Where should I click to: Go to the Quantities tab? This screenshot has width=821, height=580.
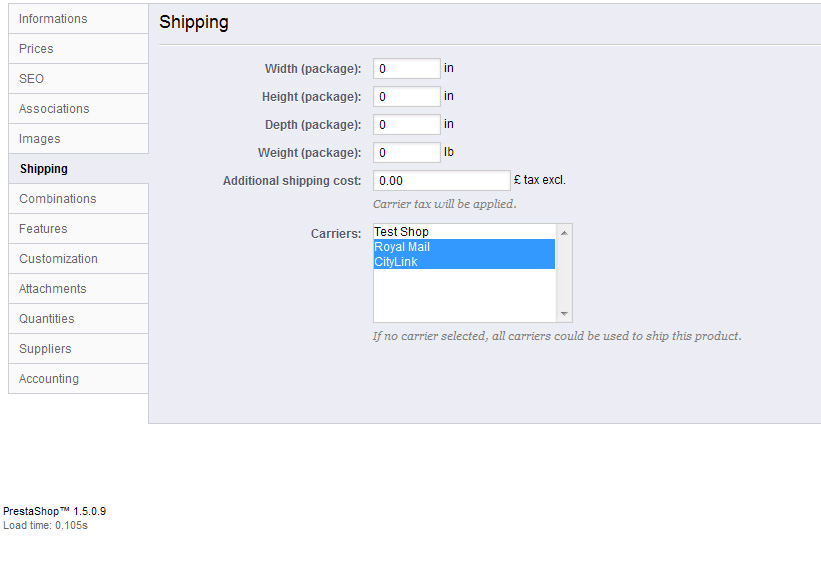pyautogui.click(x=79, y=319)
